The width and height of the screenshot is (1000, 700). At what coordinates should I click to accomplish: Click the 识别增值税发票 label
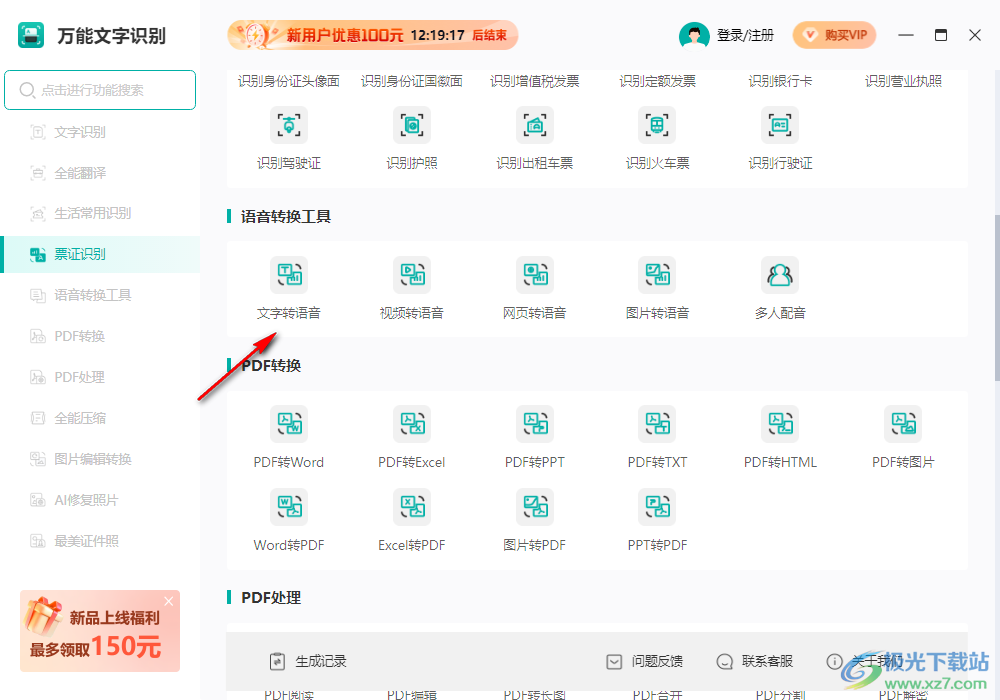[x=534, y=81]
